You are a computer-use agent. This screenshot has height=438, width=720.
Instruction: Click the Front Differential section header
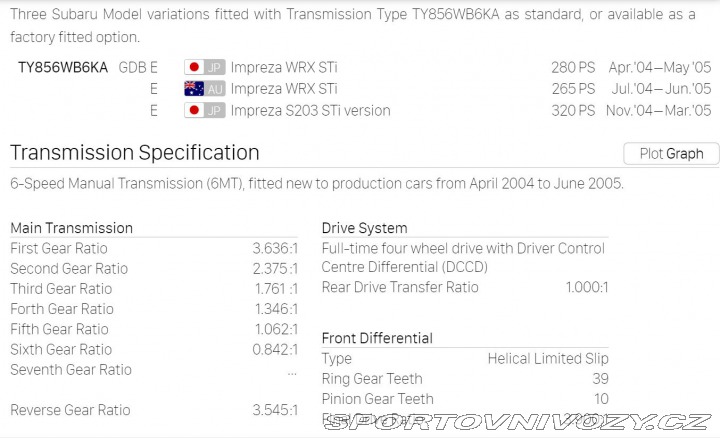click(377, 338)
